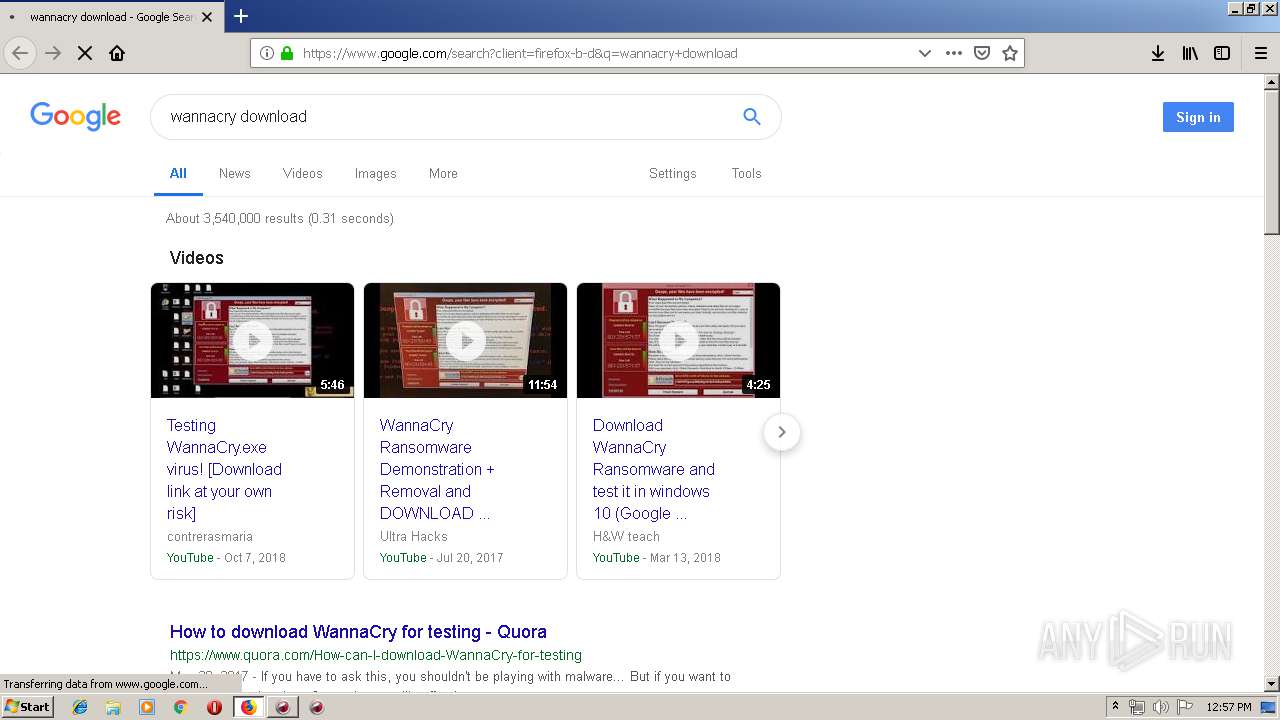This screenshot has width=1280, height=720.
Task: Go to Google homepage via logo
Action: pyautogui.click(x=75, y=116)
